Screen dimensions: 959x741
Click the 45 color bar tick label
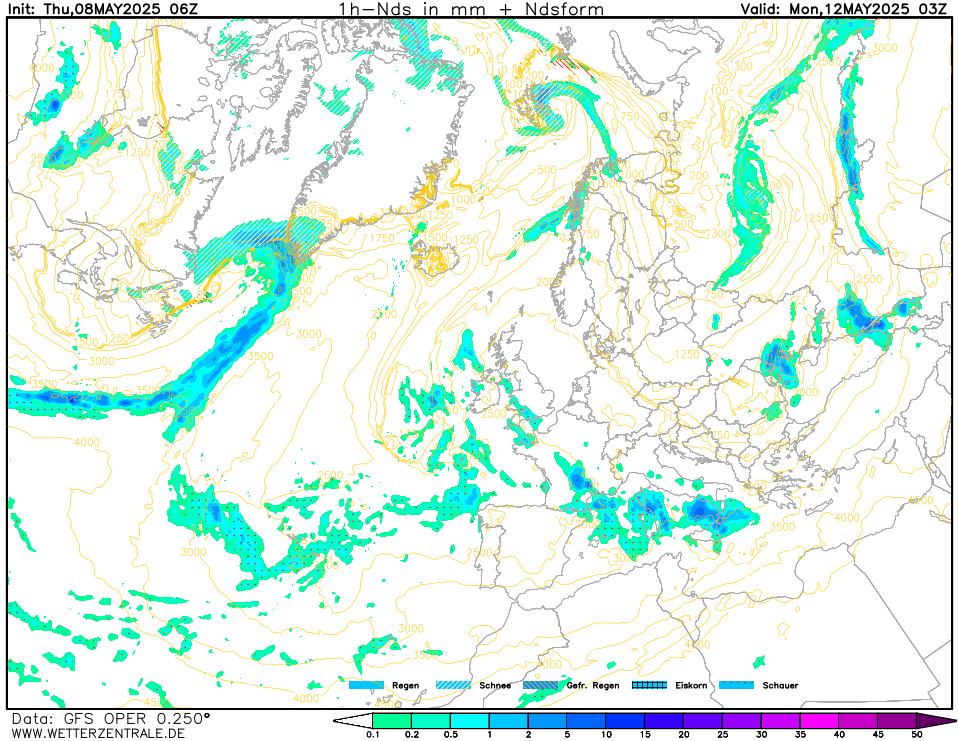point(878,734)
